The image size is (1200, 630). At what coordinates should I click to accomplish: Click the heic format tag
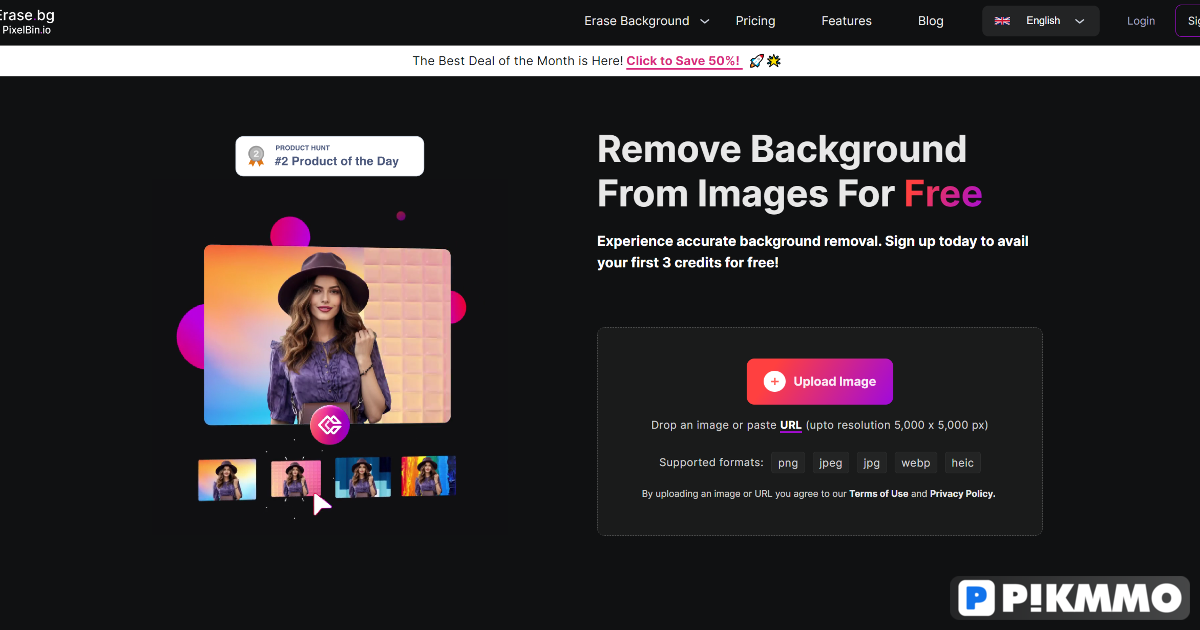(963, 463)
